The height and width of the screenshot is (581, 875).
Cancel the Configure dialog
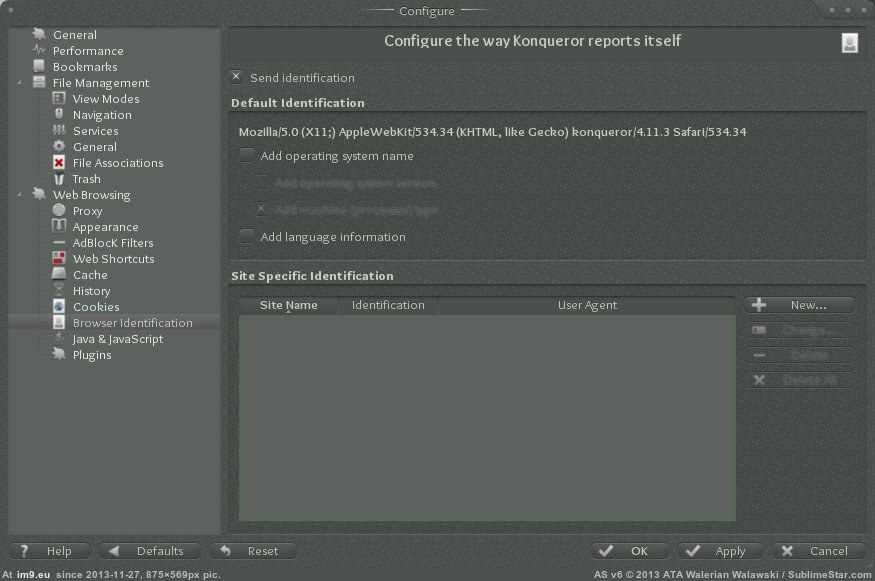coord(819,551)
